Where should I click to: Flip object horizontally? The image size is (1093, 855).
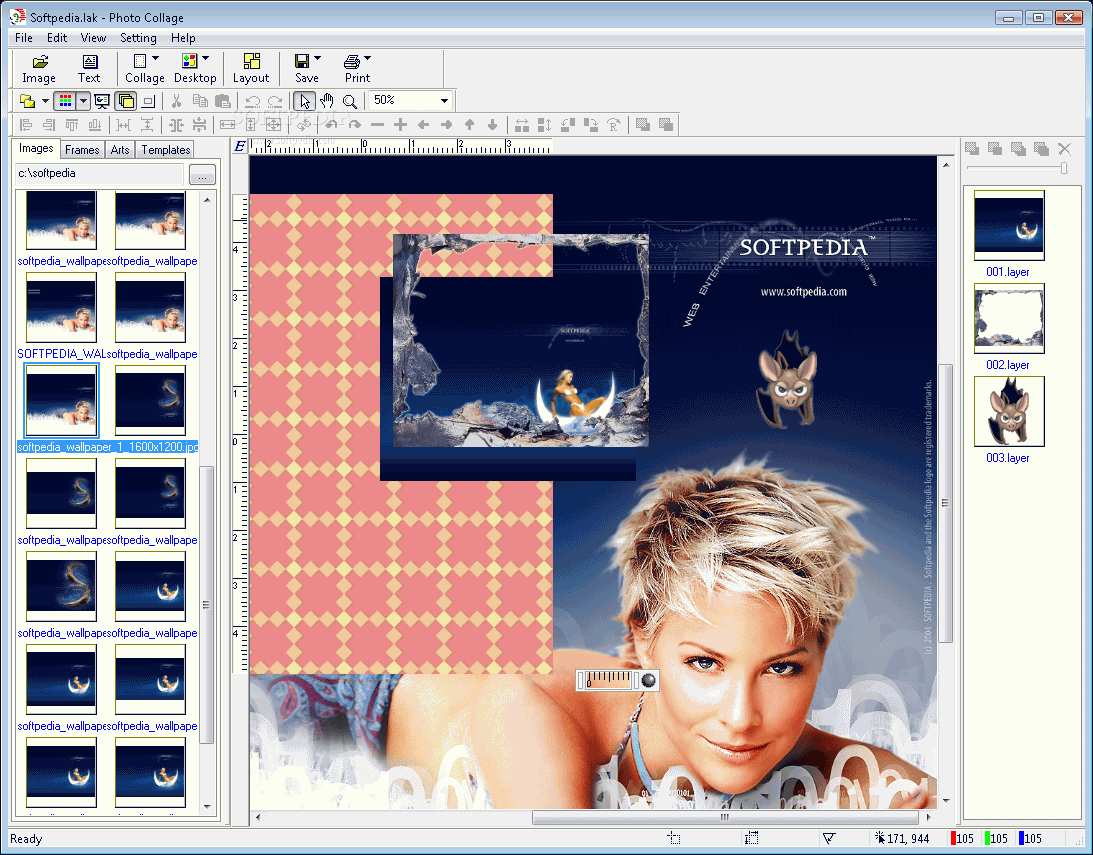(x=521, y=125)
